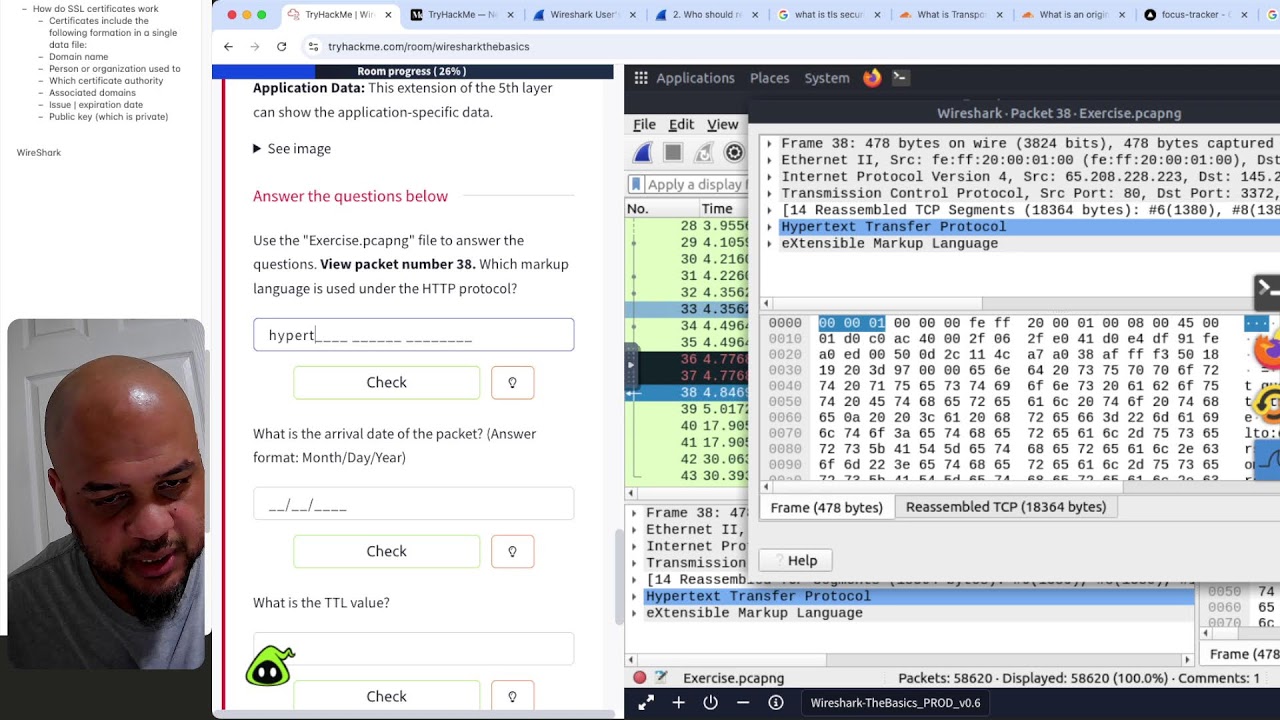Click the red expert info circle in status bar
The width and height of the screenshot is (1280, 720).
pos(639,677)
